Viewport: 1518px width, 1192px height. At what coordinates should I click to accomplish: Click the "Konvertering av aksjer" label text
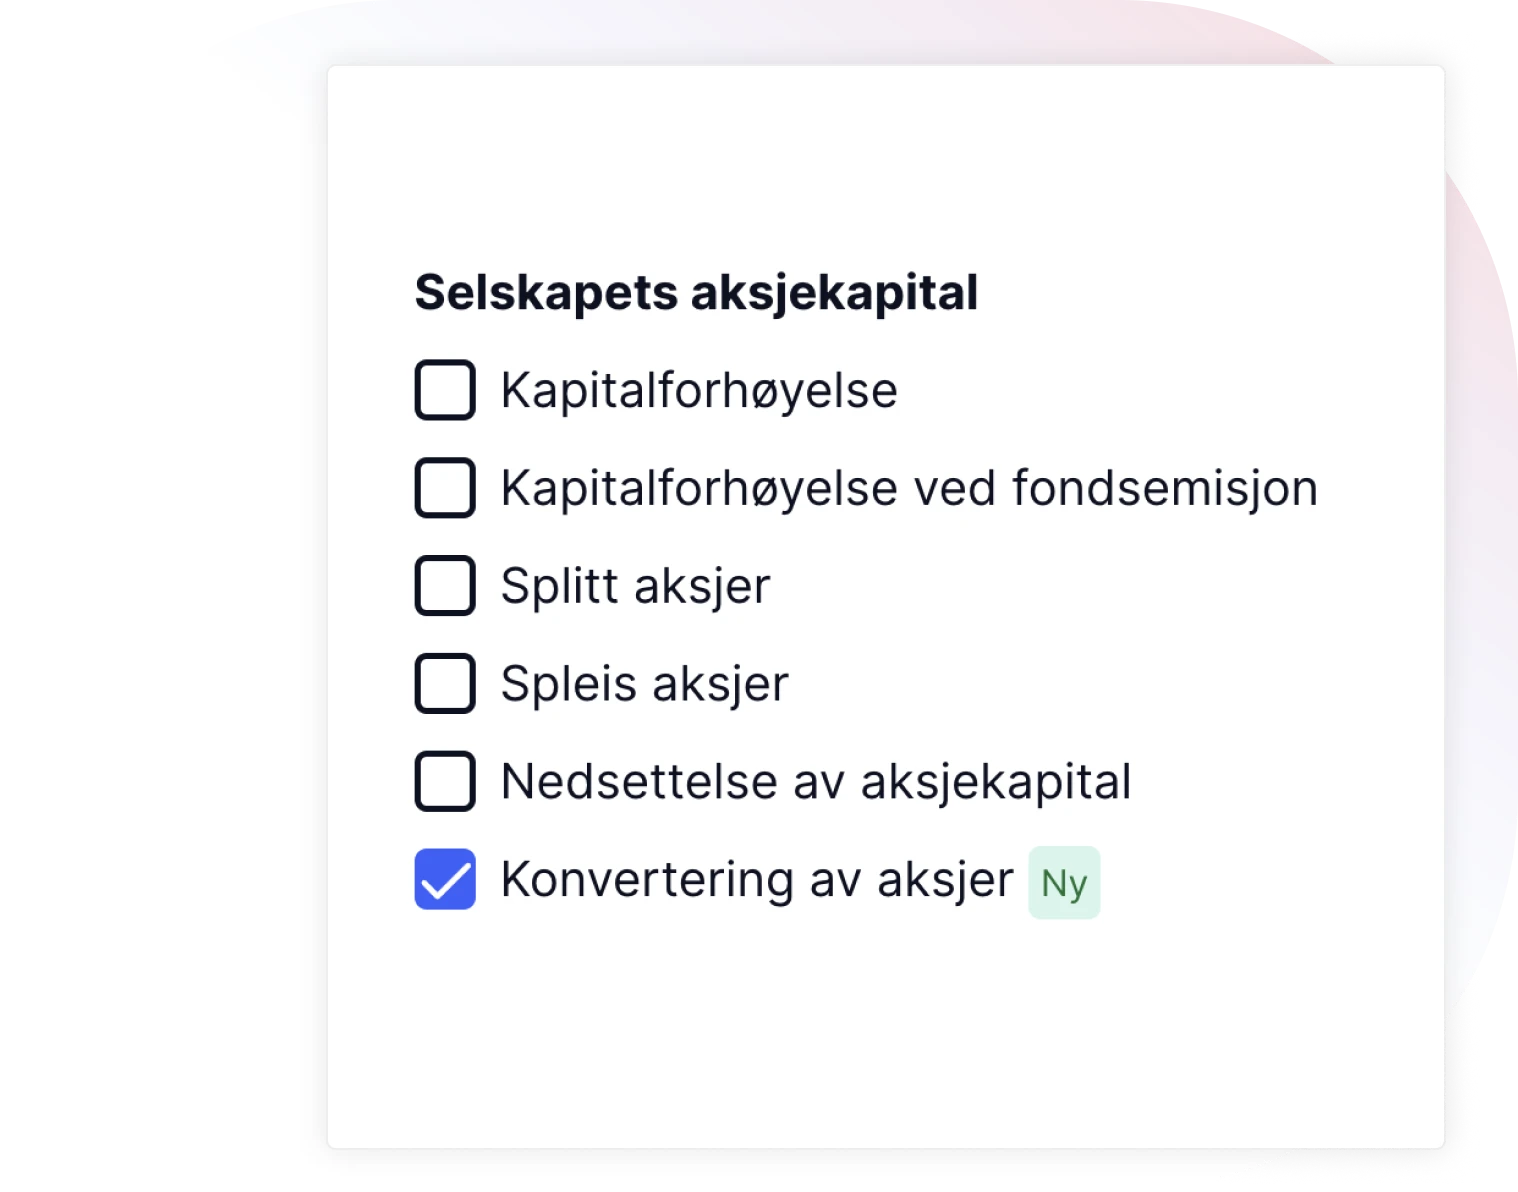(x=757, y=880)
